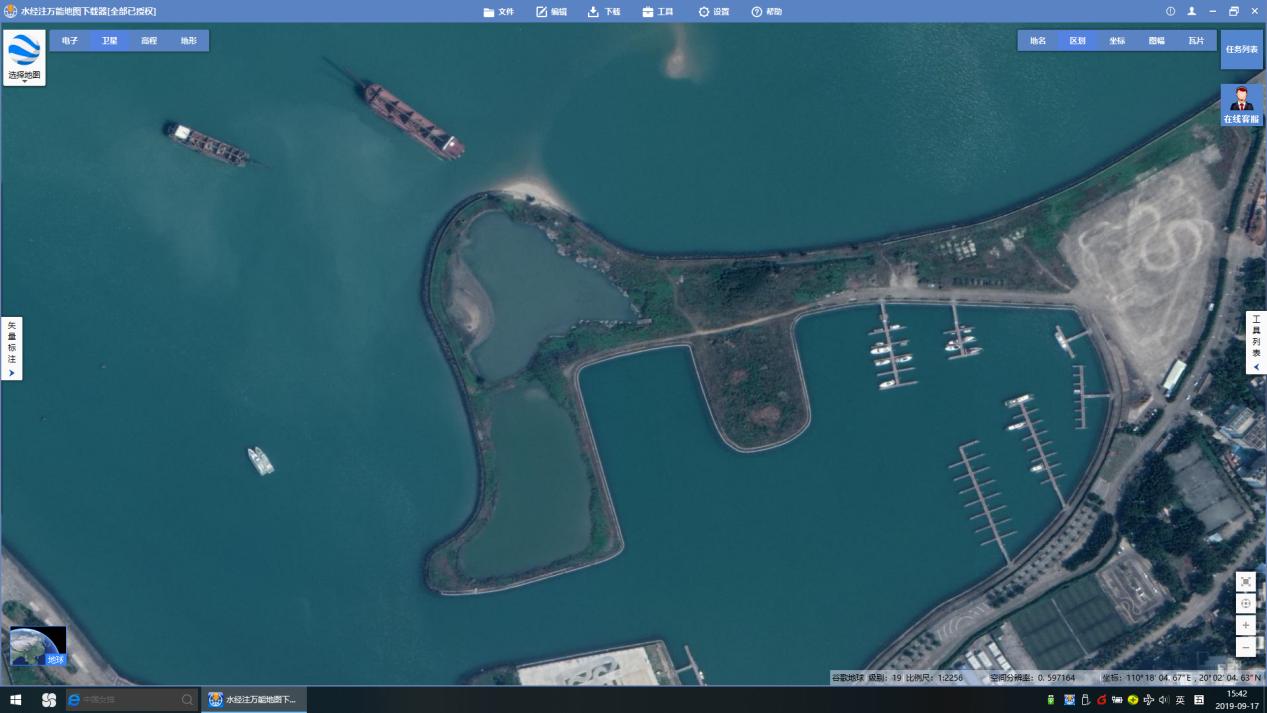This screenshot has width=1267, height=713.
Task: Click the user account icon
Action: (x=1191, y=11)
